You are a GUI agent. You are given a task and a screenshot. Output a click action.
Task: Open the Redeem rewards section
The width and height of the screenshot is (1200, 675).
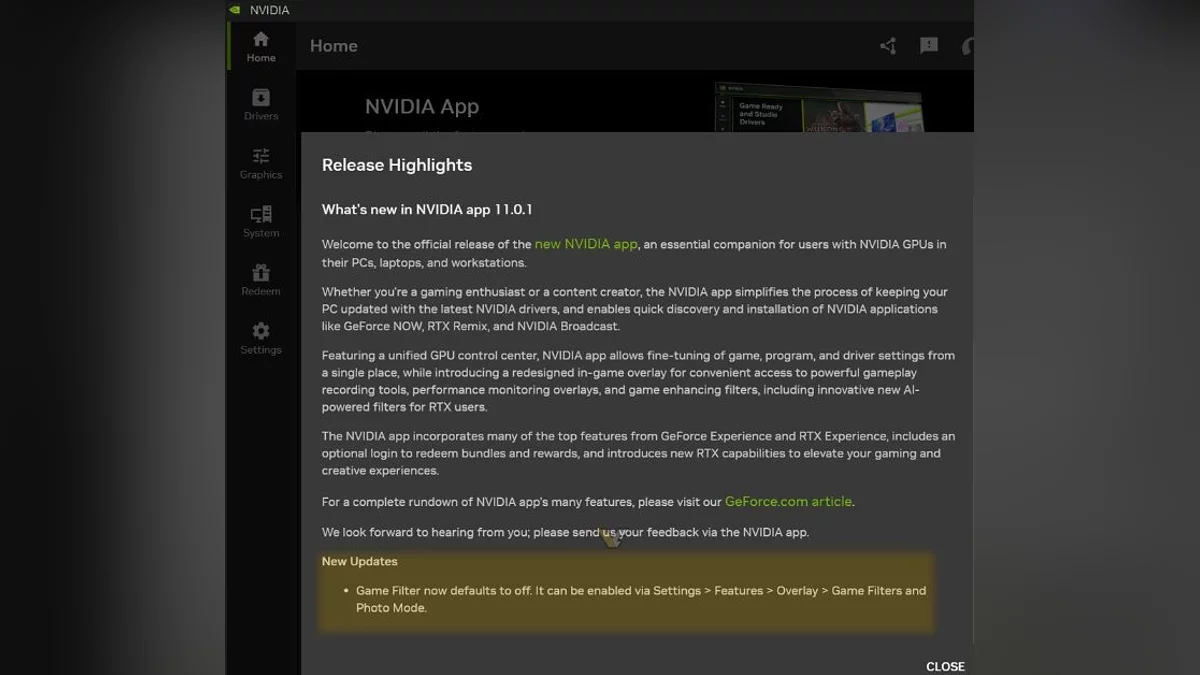pos(261,280)
